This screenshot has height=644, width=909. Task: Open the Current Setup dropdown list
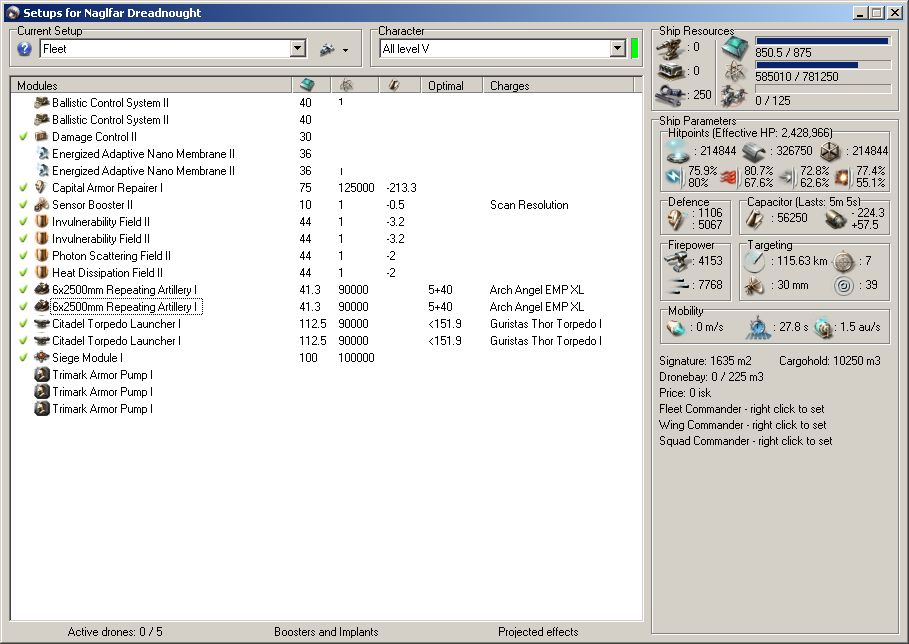click(x=297, y=49)
